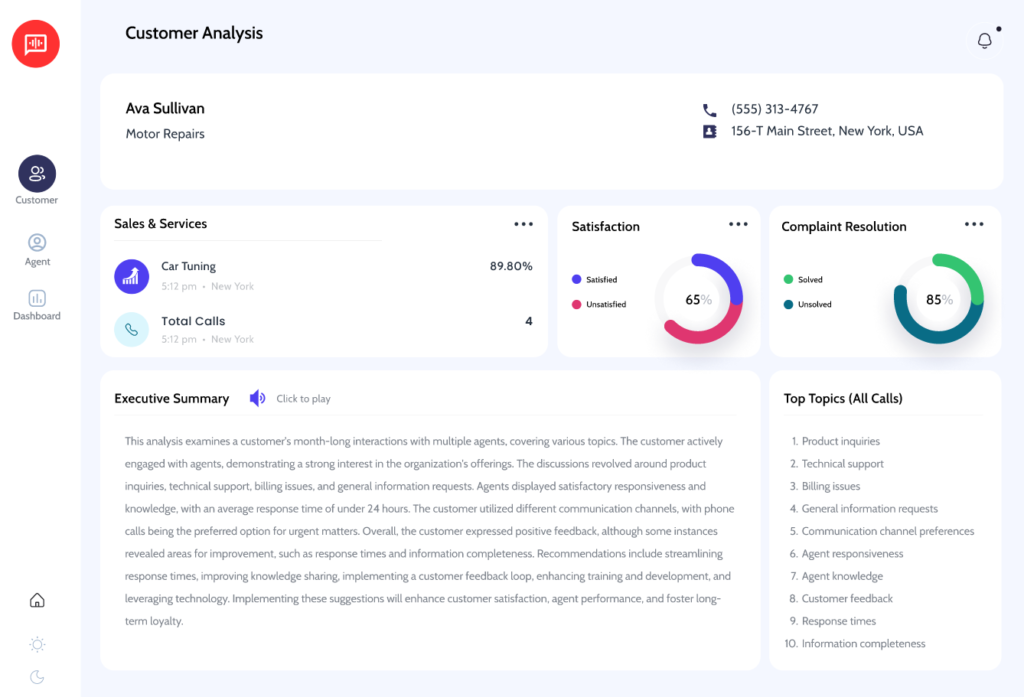Click the address contact card icon

pos(709,131)
